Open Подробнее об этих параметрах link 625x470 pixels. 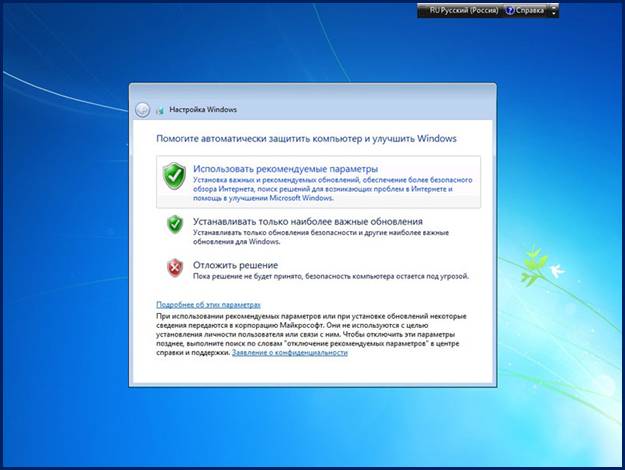click(x=208, y=305)
